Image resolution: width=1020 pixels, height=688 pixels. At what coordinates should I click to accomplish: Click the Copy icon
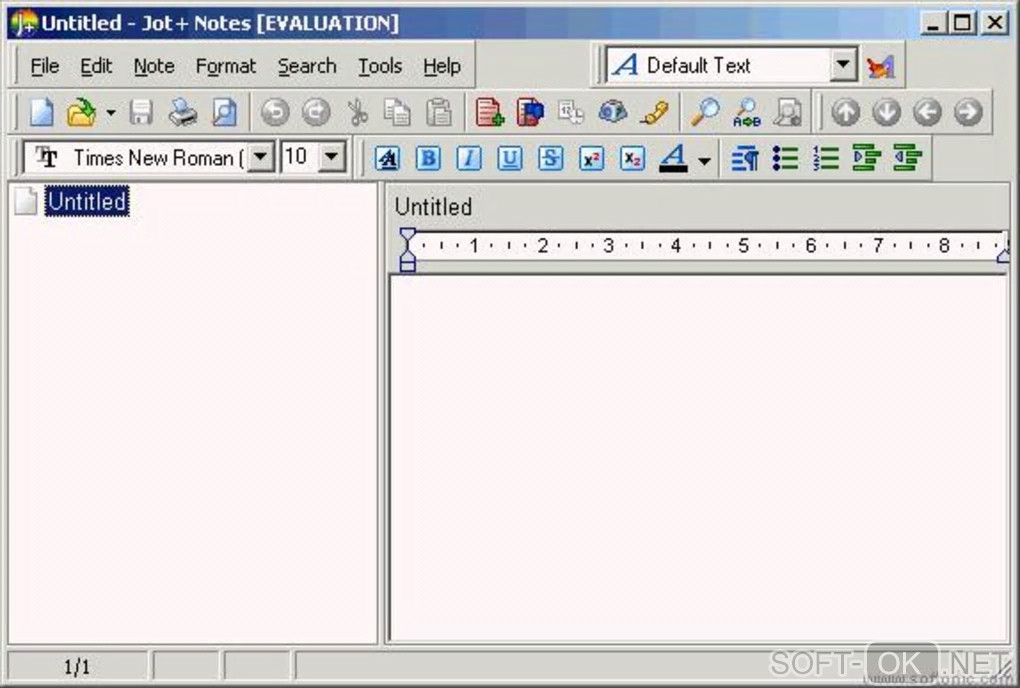[397, 112]
